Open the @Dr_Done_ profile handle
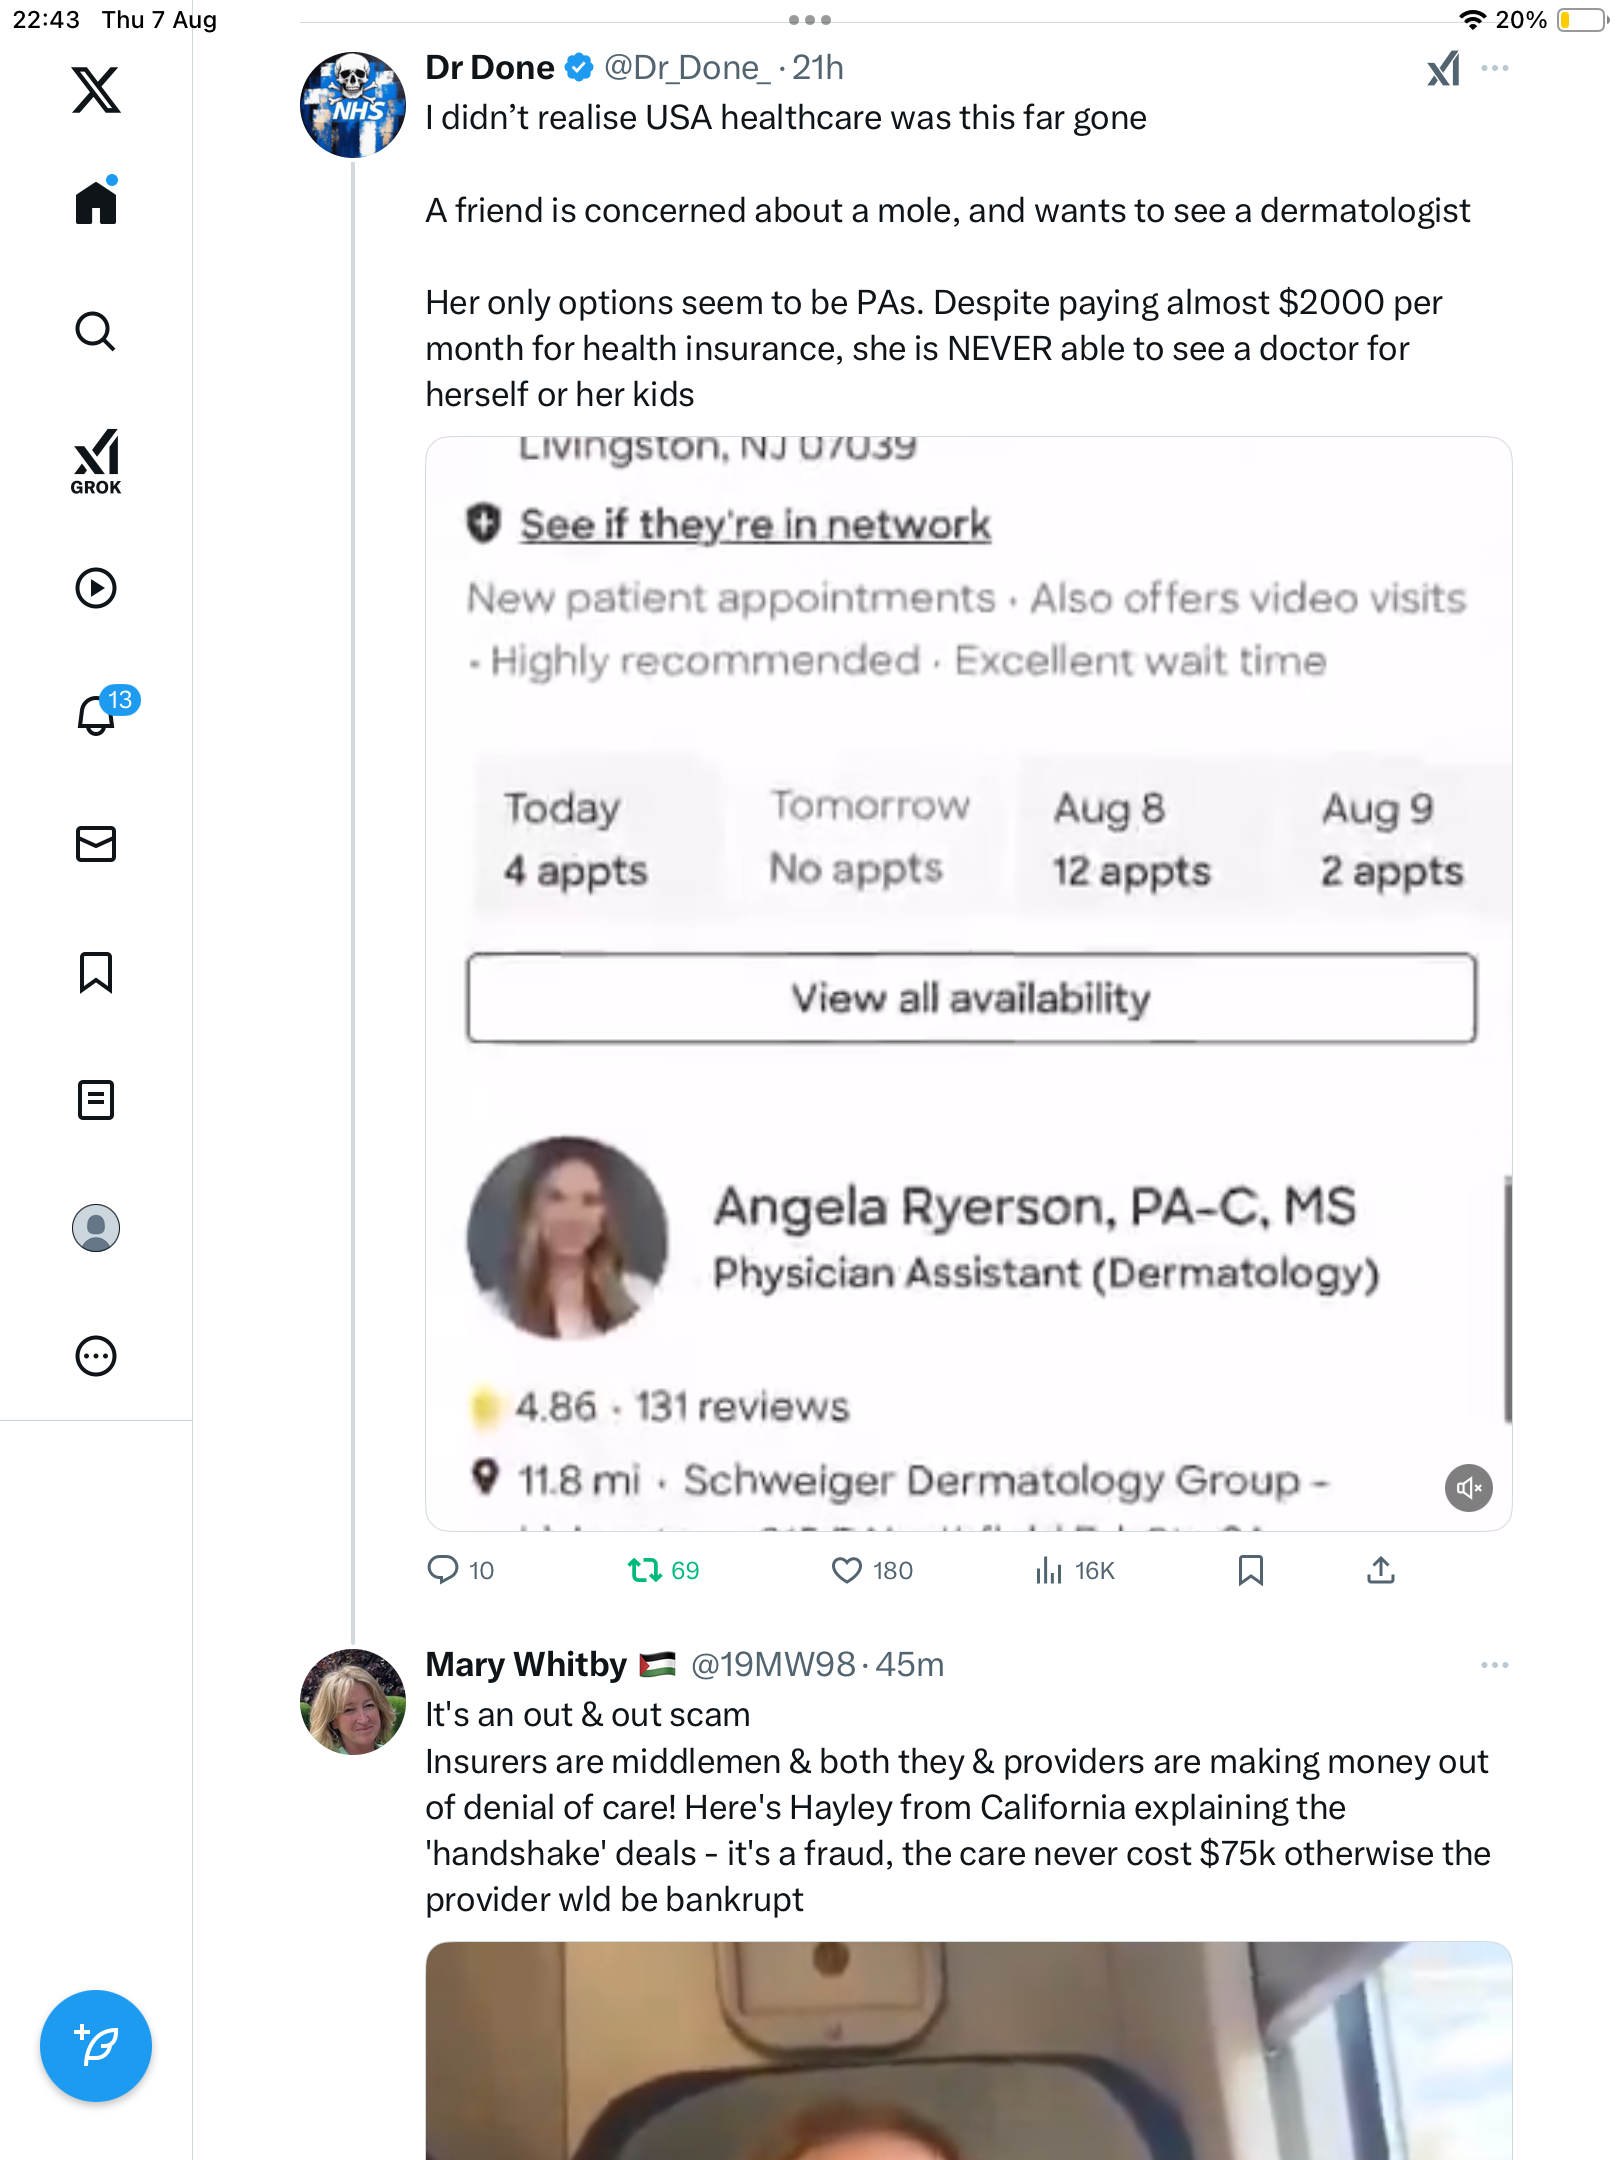 [687, 68]
